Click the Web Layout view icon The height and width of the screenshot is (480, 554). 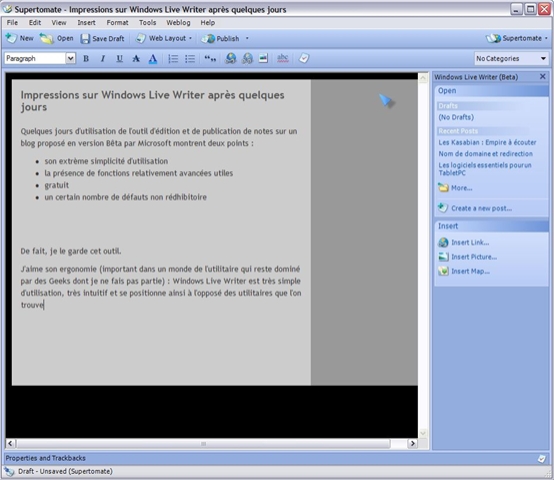[140, 38]
